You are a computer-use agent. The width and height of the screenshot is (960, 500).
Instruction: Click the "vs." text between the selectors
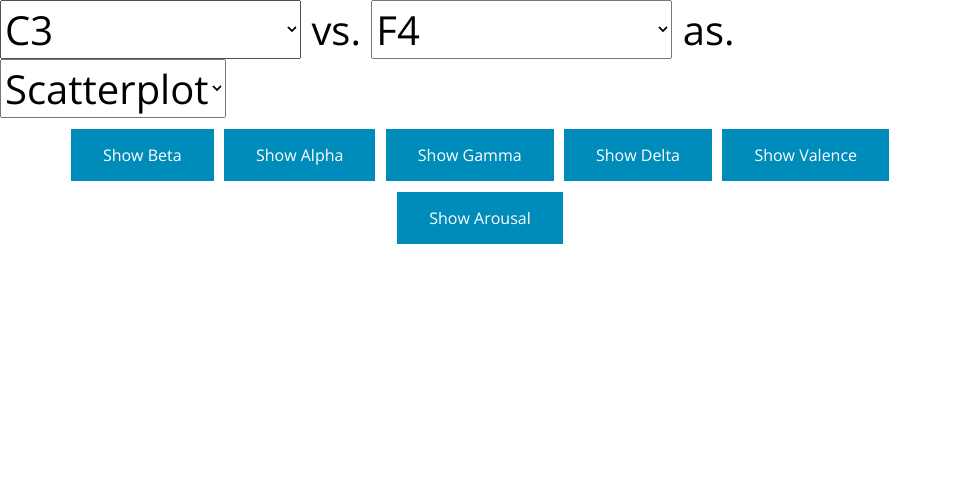[335, 32]
